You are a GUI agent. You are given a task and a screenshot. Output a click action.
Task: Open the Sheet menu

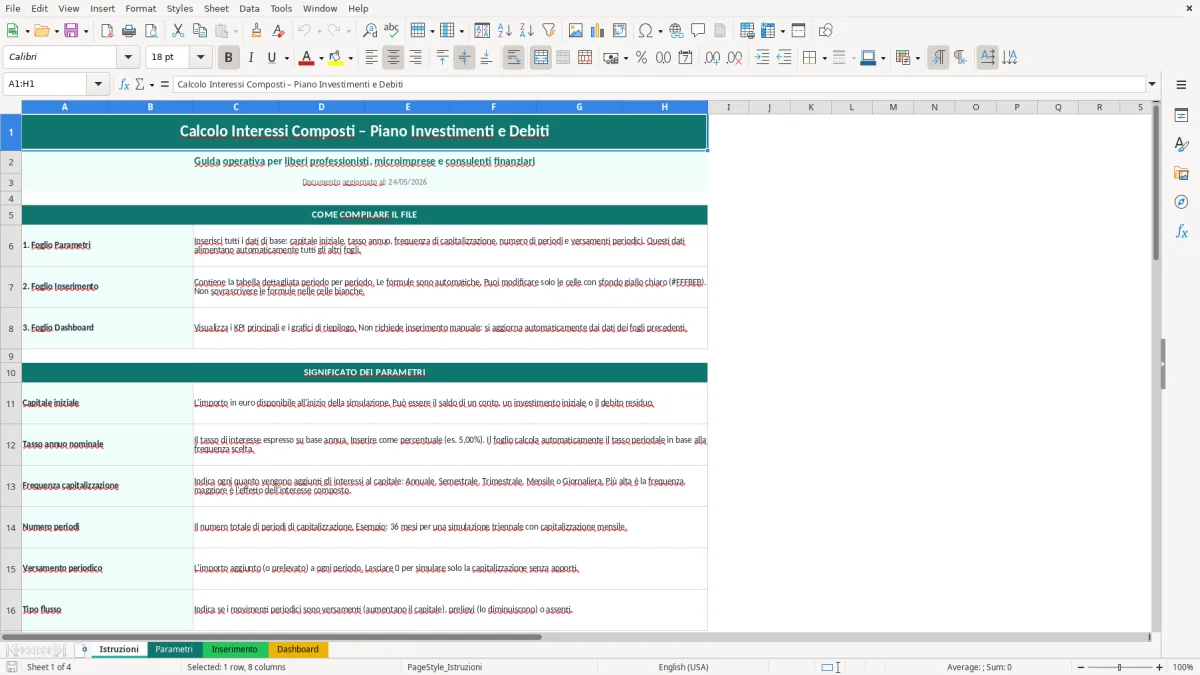216,8
